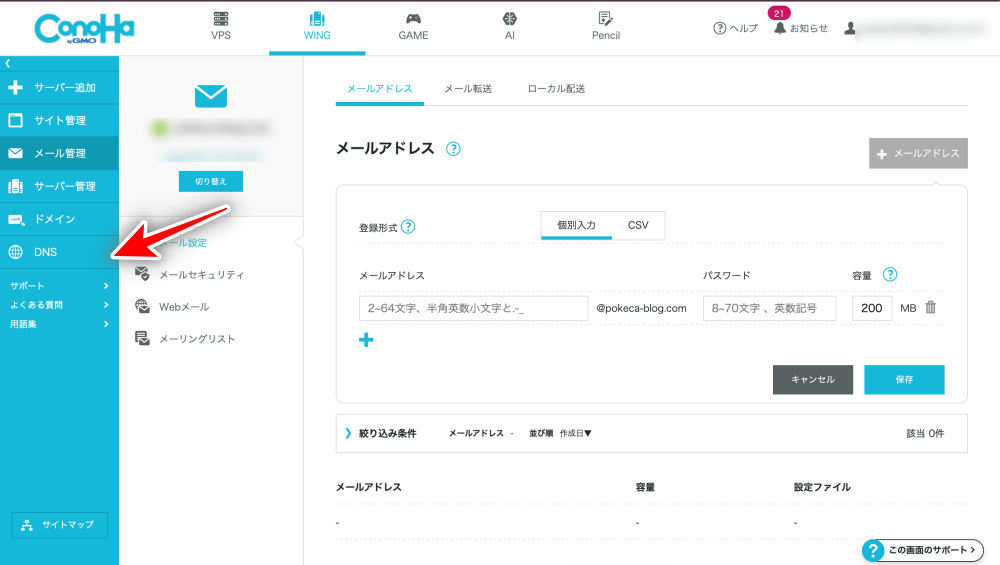
Task: Click the trash icon to delete row
Action: point(931,308)
